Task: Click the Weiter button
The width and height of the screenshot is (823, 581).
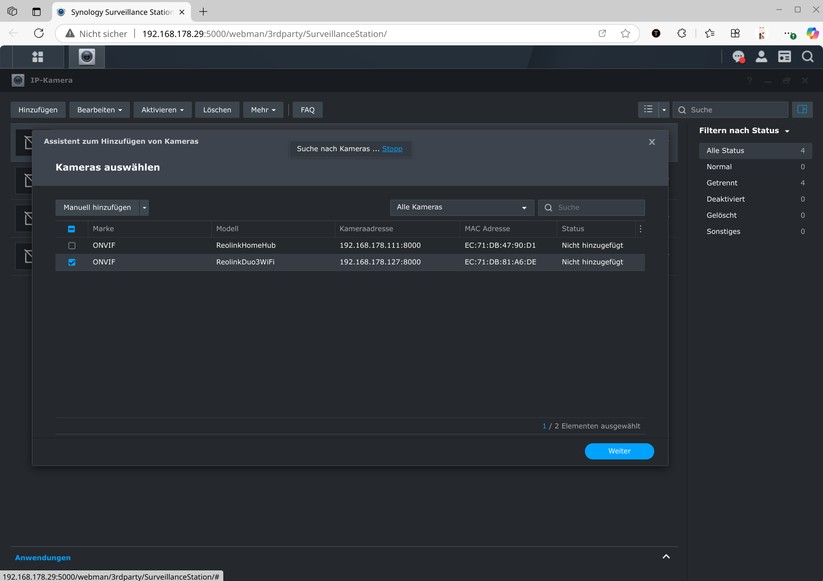Action: click(619, 451)
